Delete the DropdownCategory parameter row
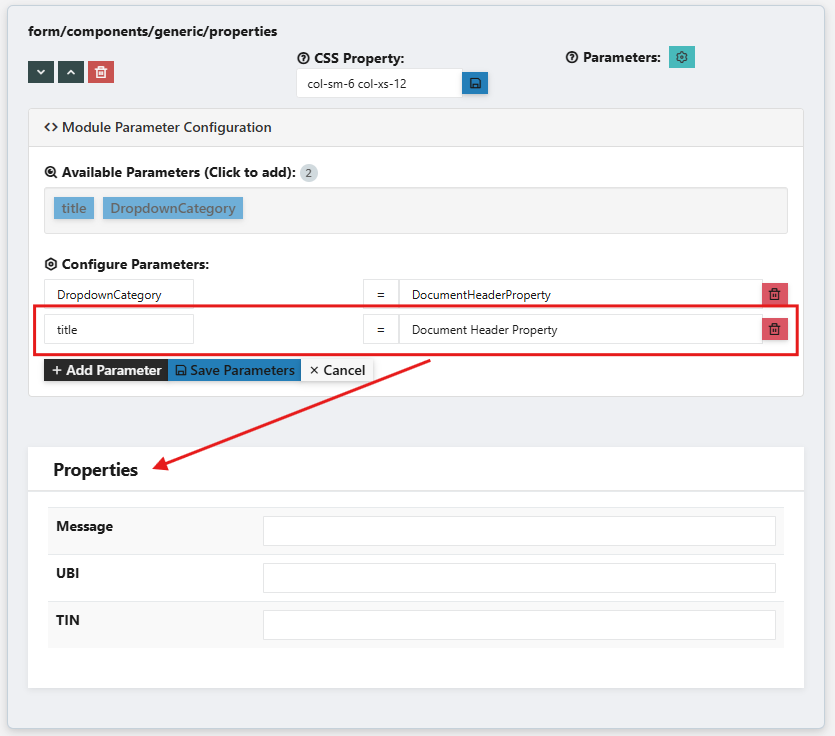This screenshot has height=736, width=835. [774, 294]
